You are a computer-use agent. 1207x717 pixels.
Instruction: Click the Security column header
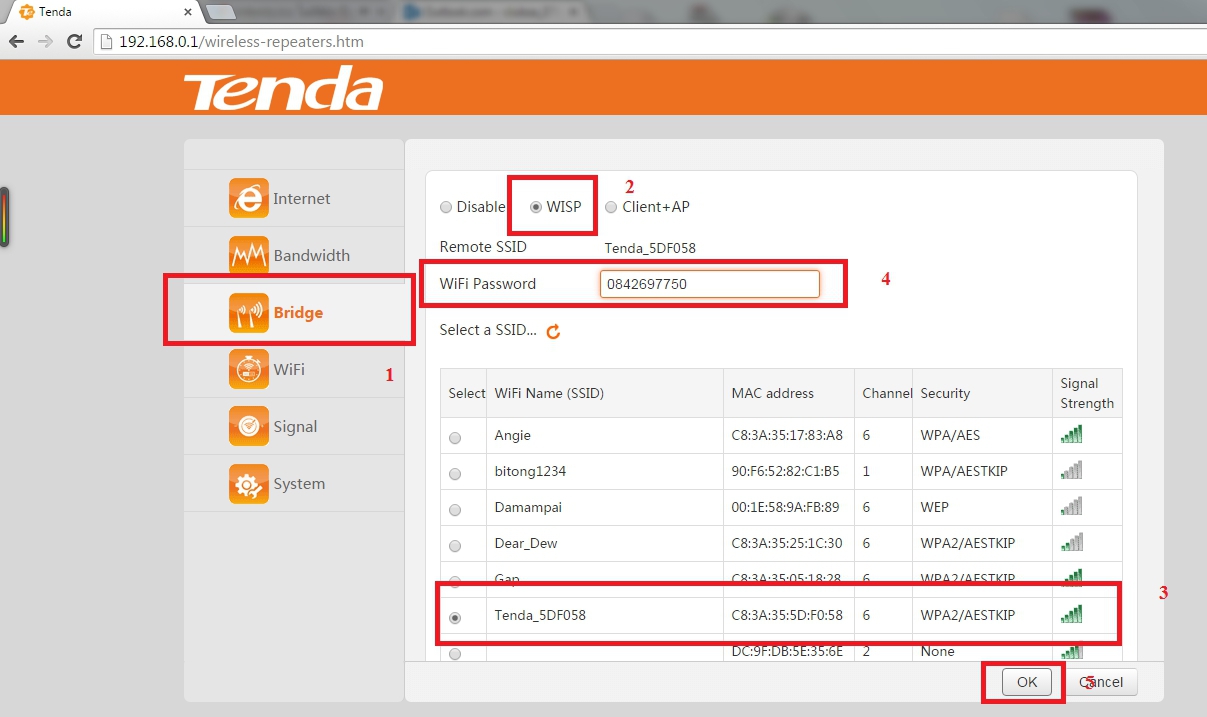click(x=945, y=393)
